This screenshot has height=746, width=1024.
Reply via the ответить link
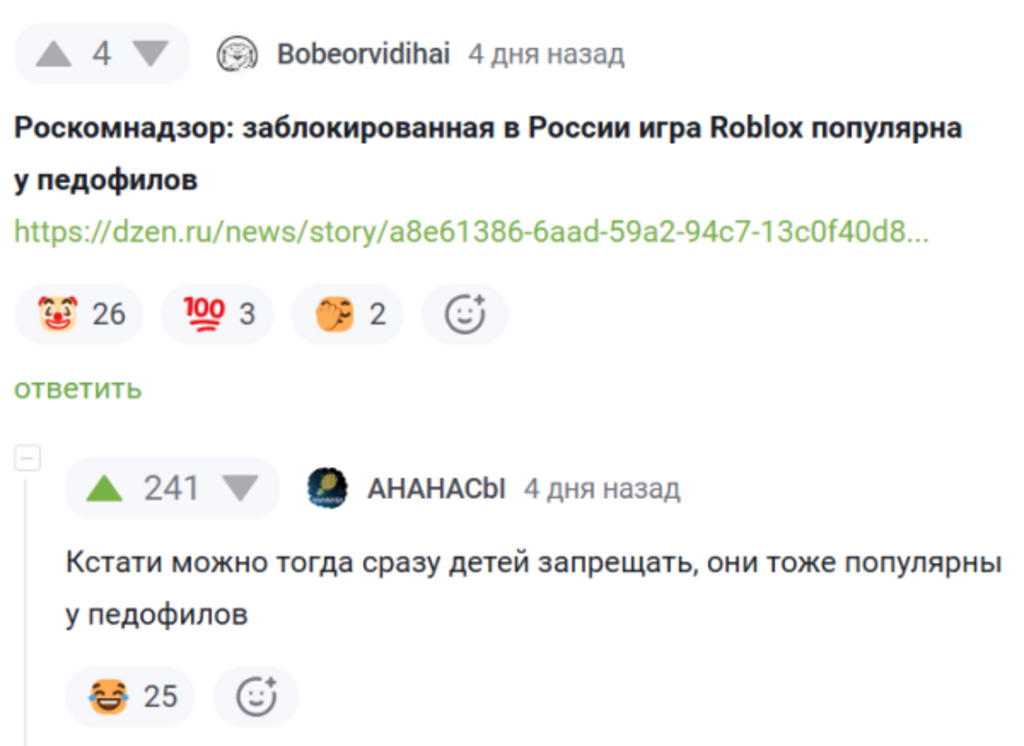[x=77, y=388]
